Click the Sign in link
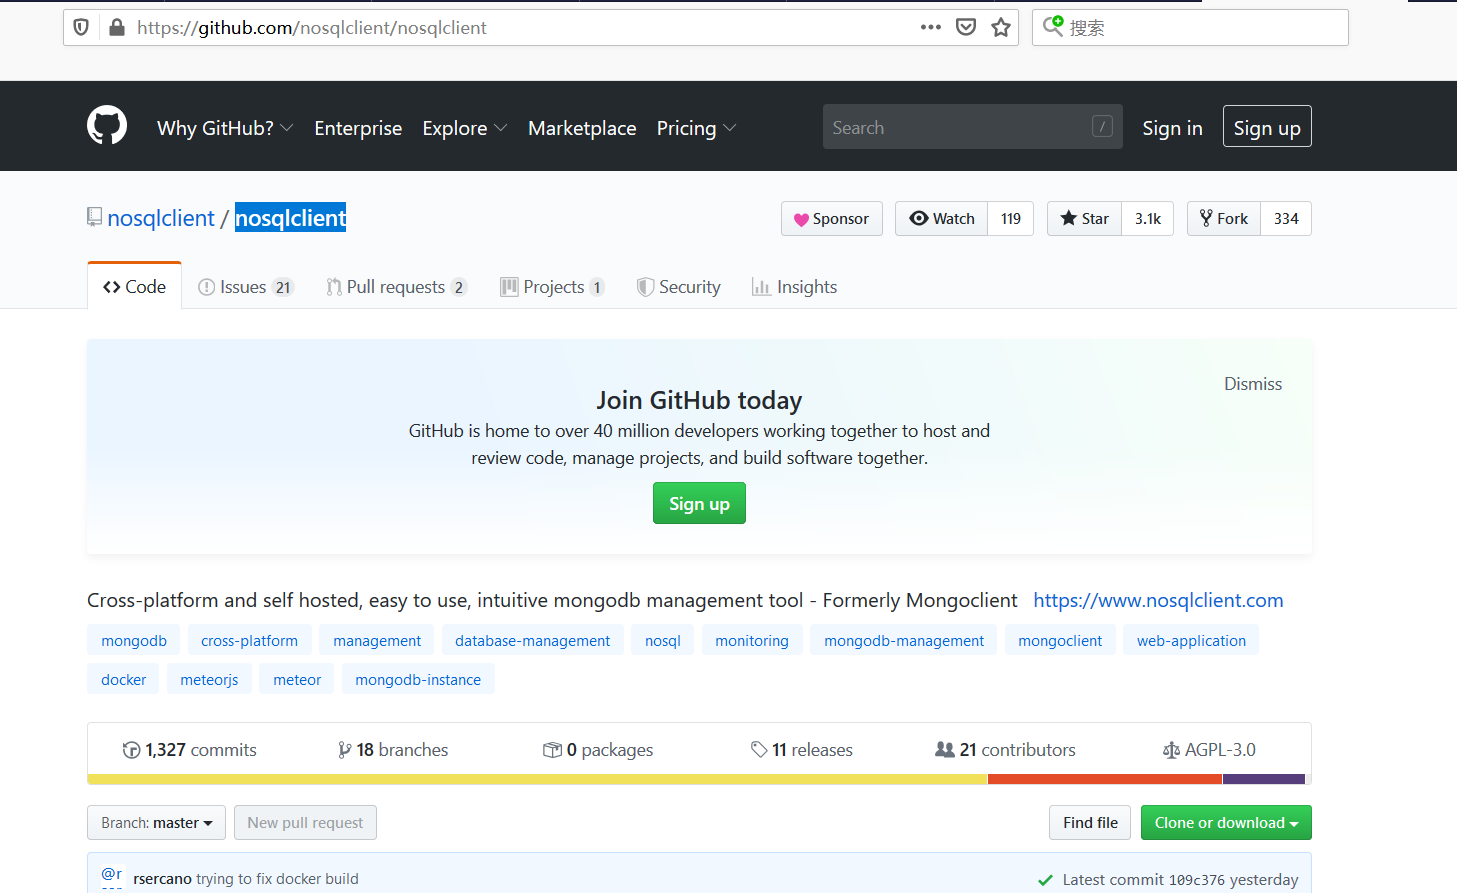Image resolution: width=1457 pixels, height=893 pixels. tap(1172, 128)
